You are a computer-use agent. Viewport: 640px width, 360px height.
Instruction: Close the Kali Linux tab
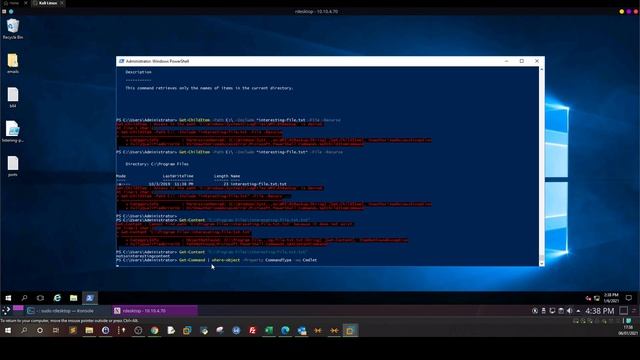tap(62, 3)
